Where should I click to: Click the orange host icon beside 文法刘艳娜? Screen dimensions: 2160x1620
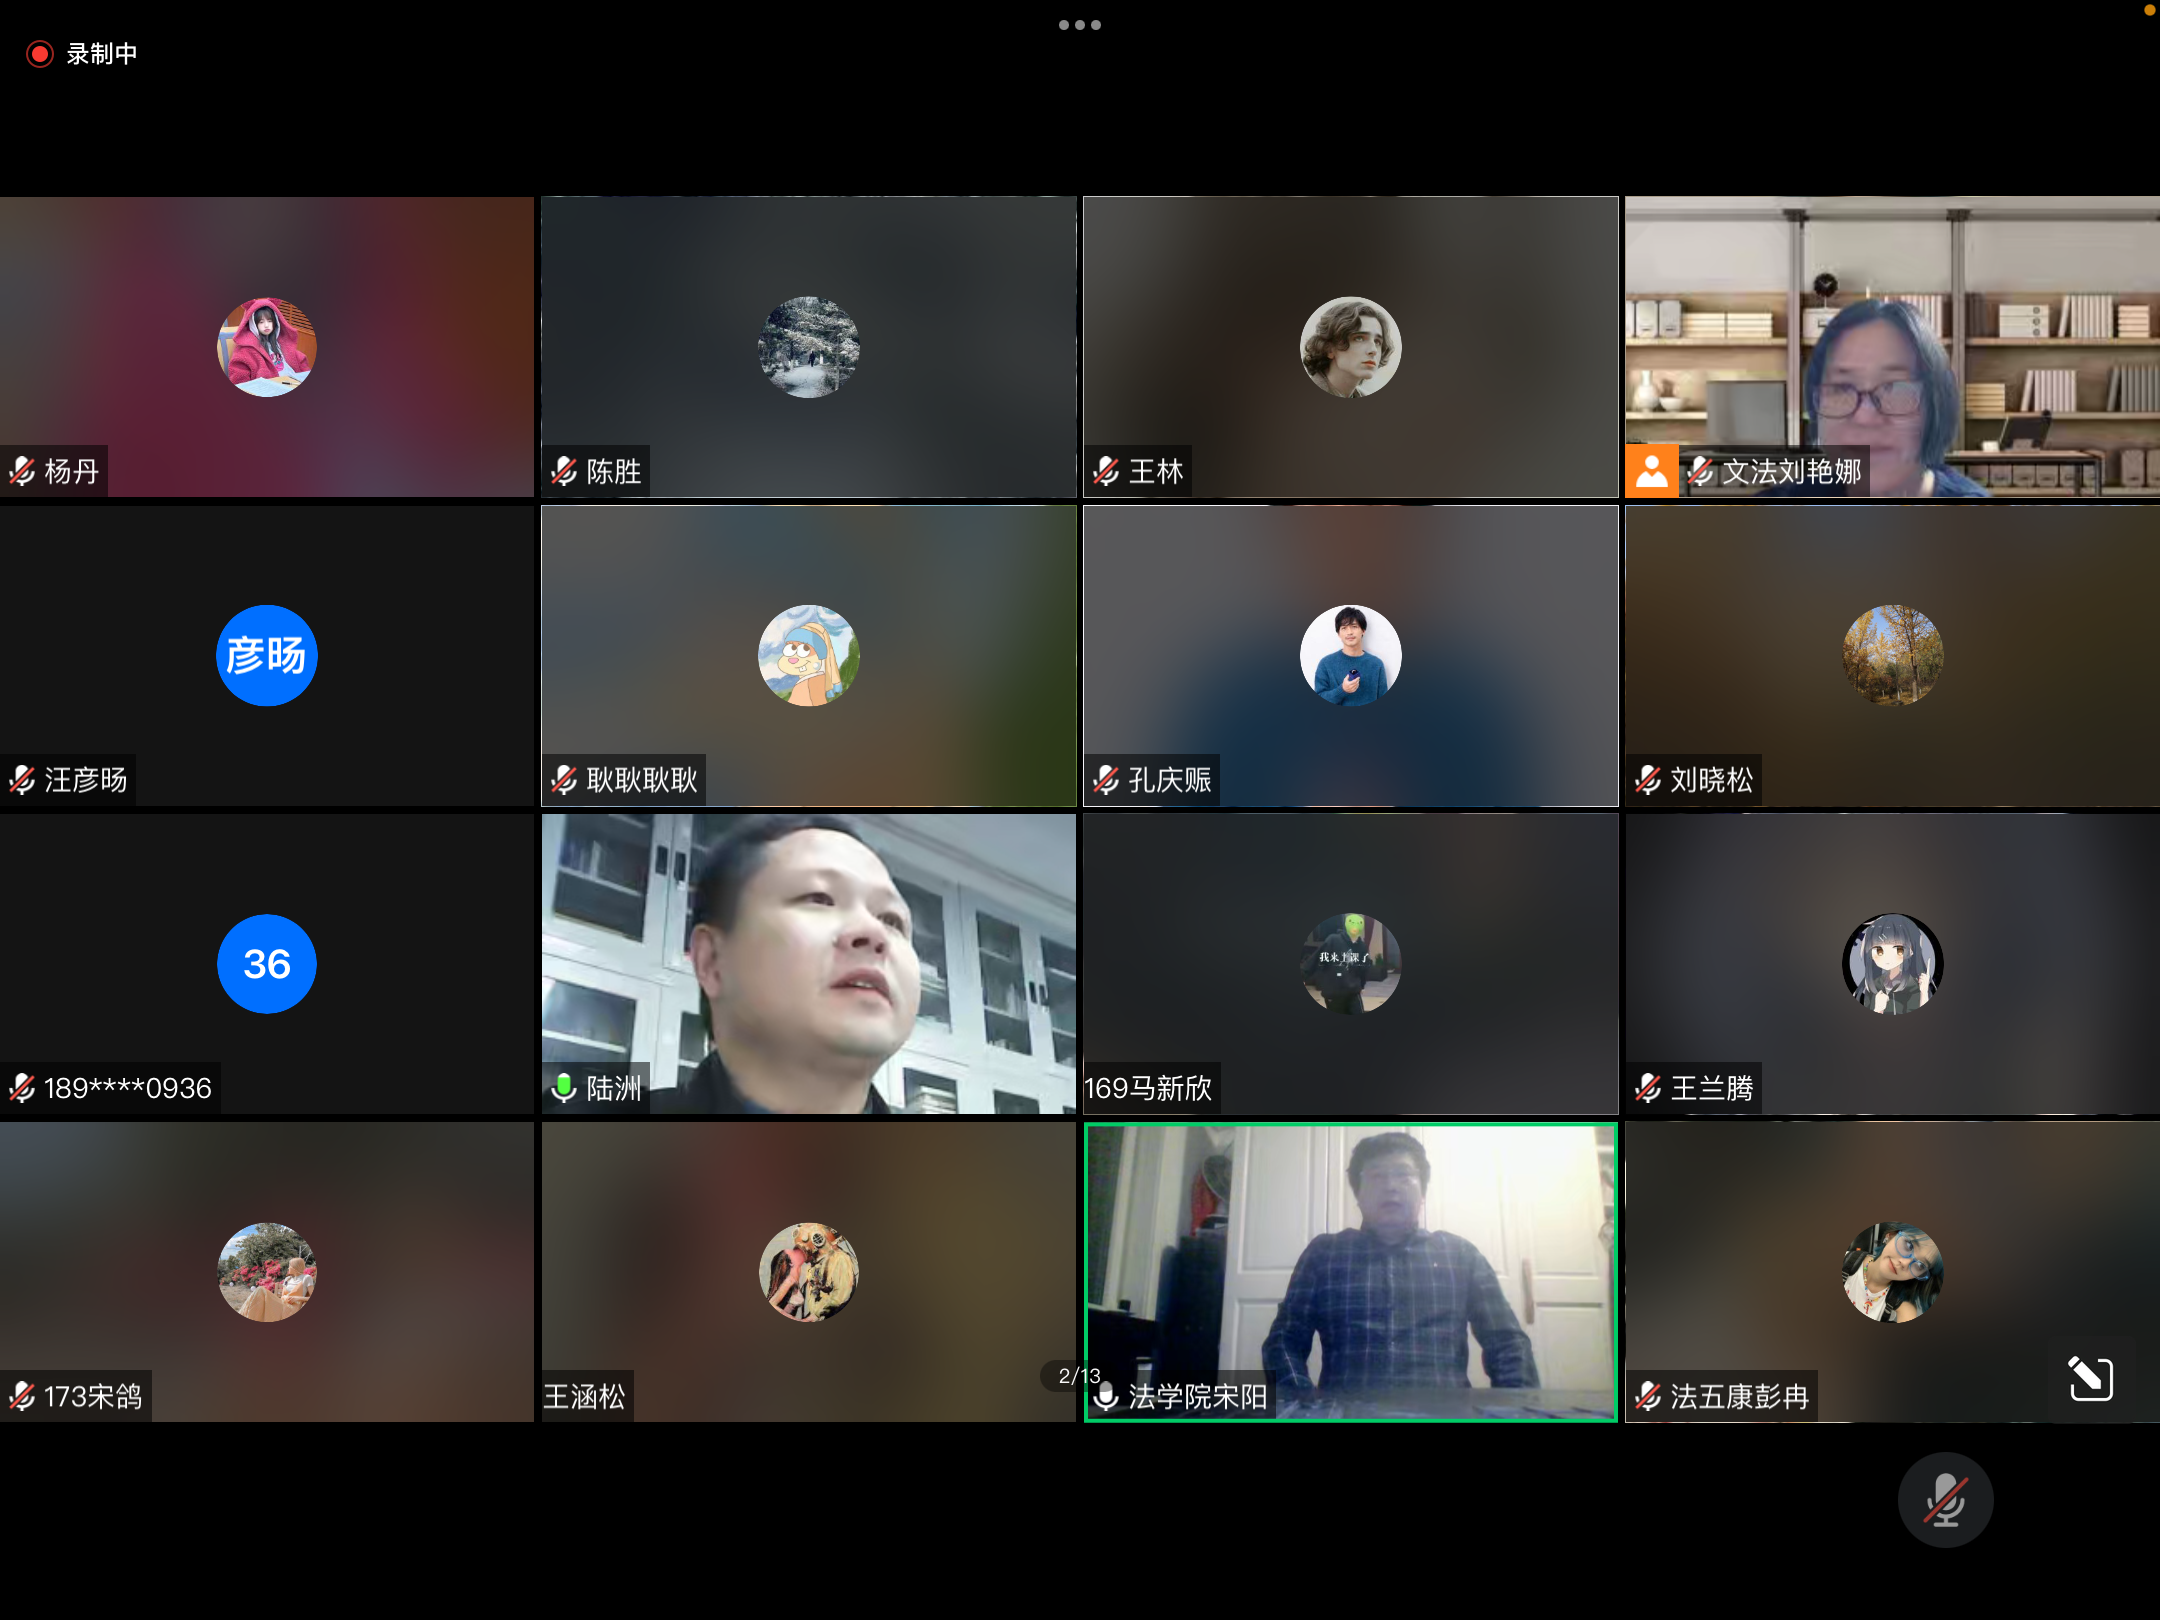(x=1651, y=471)
